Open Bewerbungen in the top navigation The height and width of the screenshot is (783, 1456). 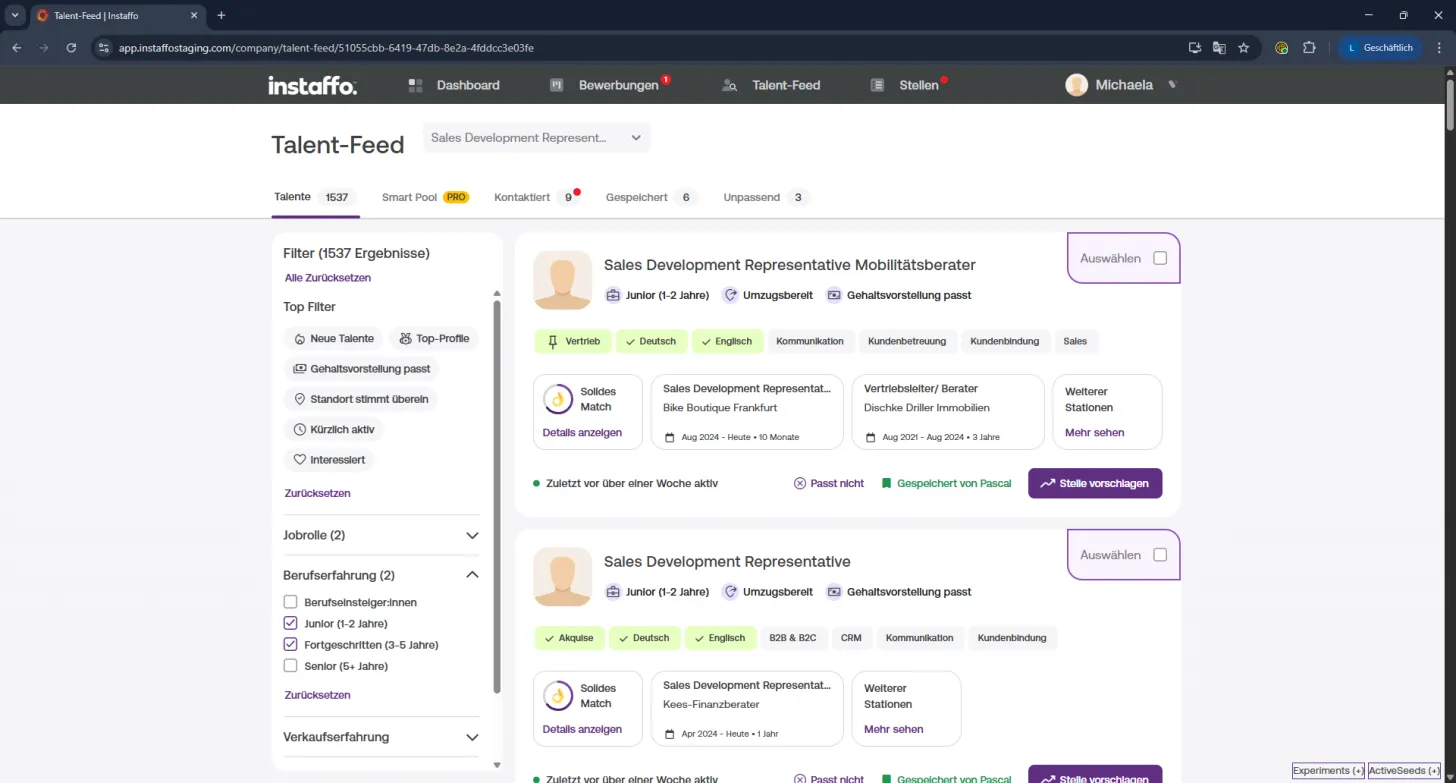pos(608,85)
